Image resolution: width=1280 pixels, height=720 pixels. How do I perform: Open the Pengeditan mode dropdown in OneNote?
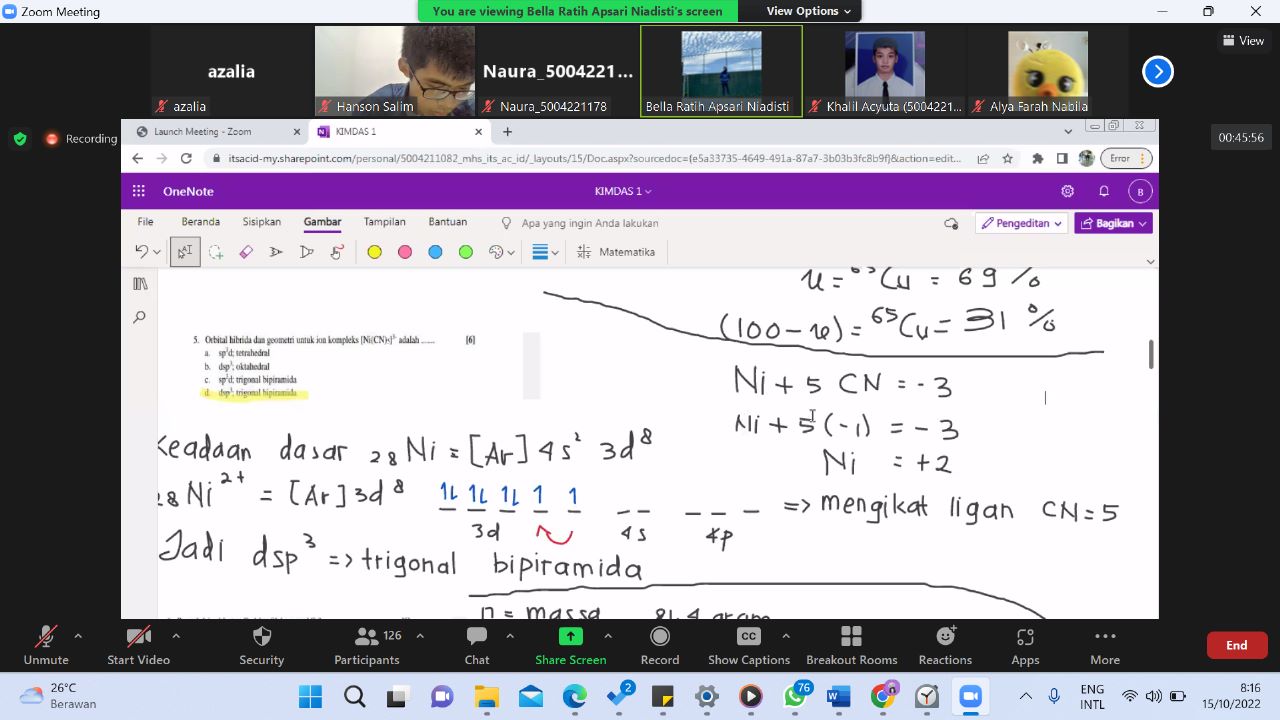[x=1022, y=223]
